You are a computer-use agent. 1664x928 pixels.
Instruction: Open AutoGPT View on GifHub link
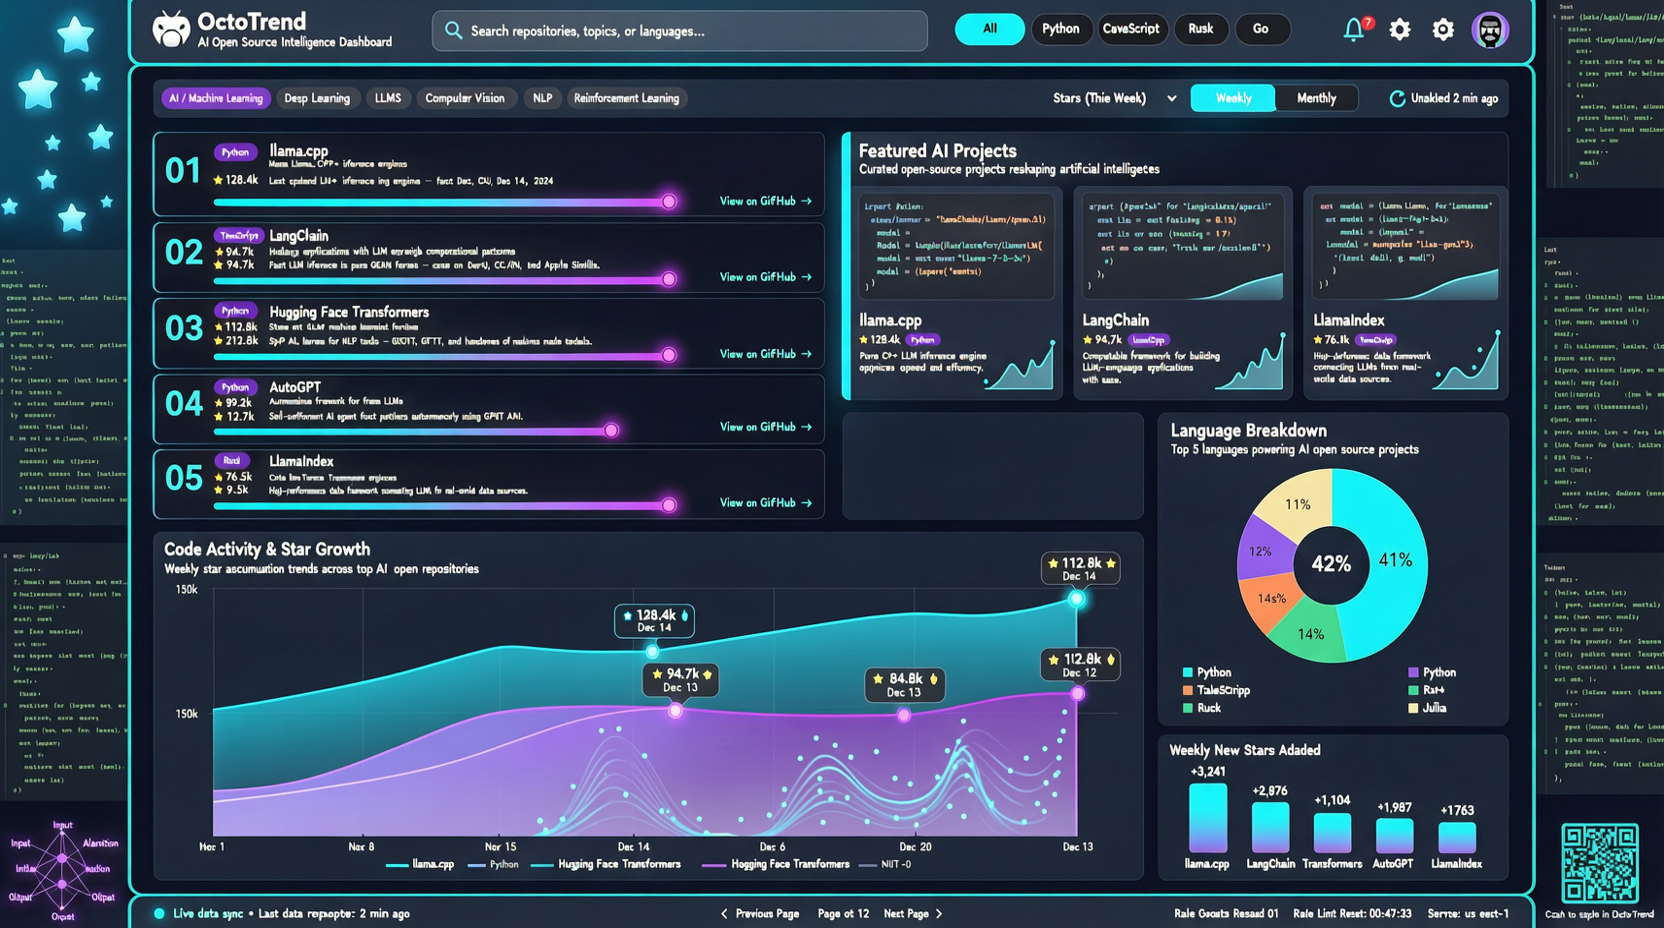click(765, 427)
